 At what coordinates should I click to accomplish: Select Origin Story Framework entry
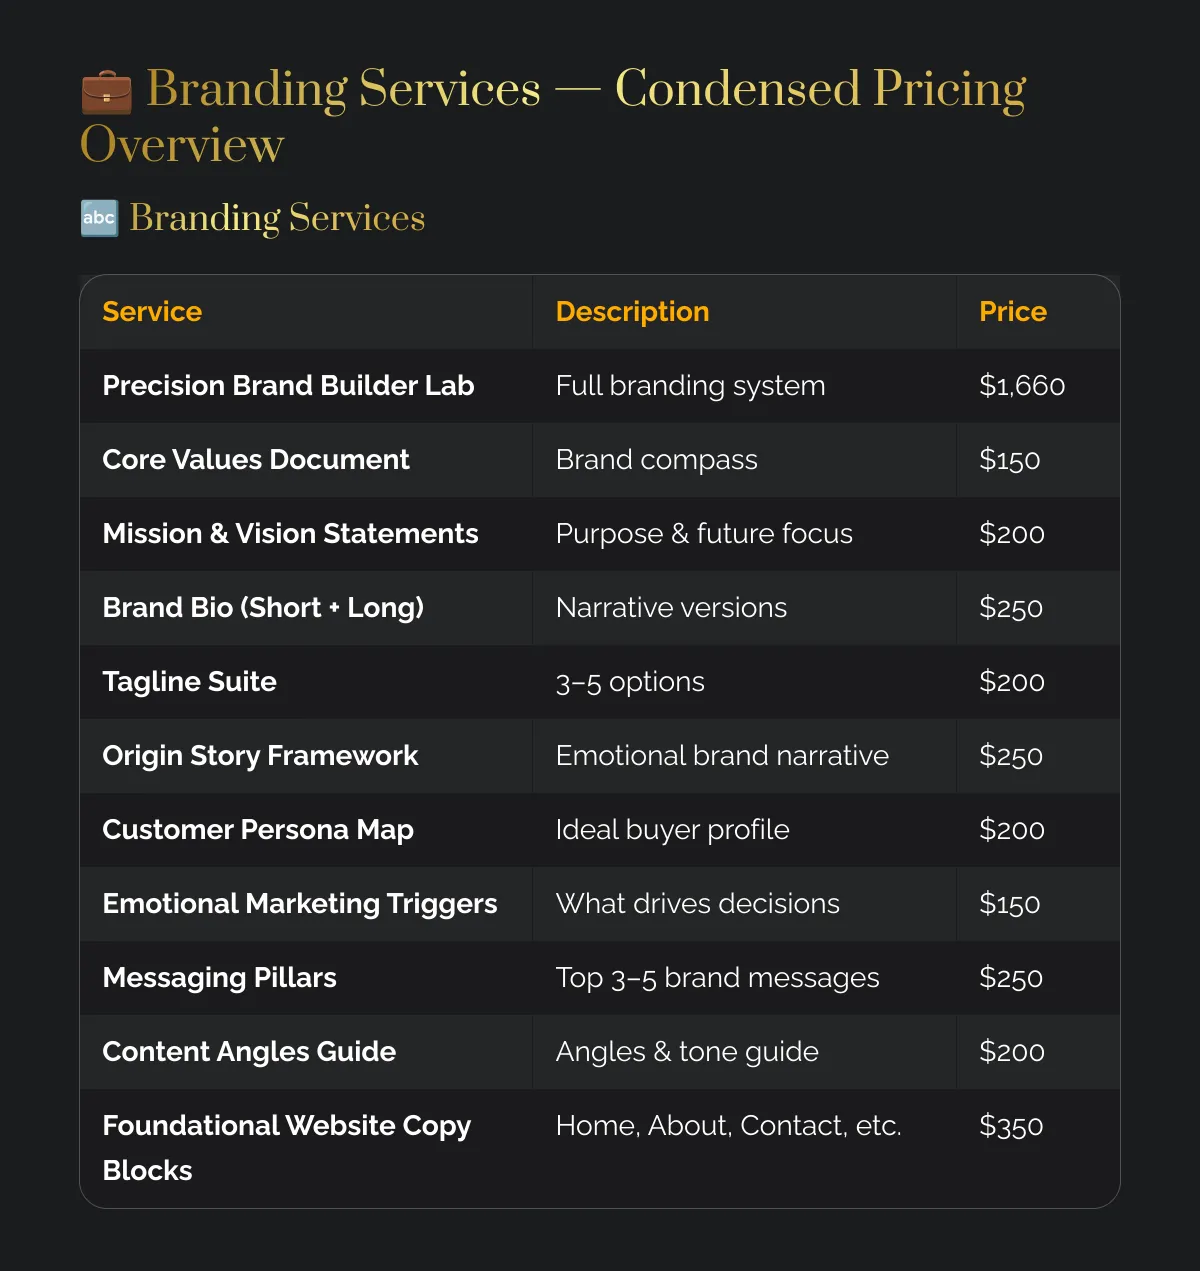260,756
